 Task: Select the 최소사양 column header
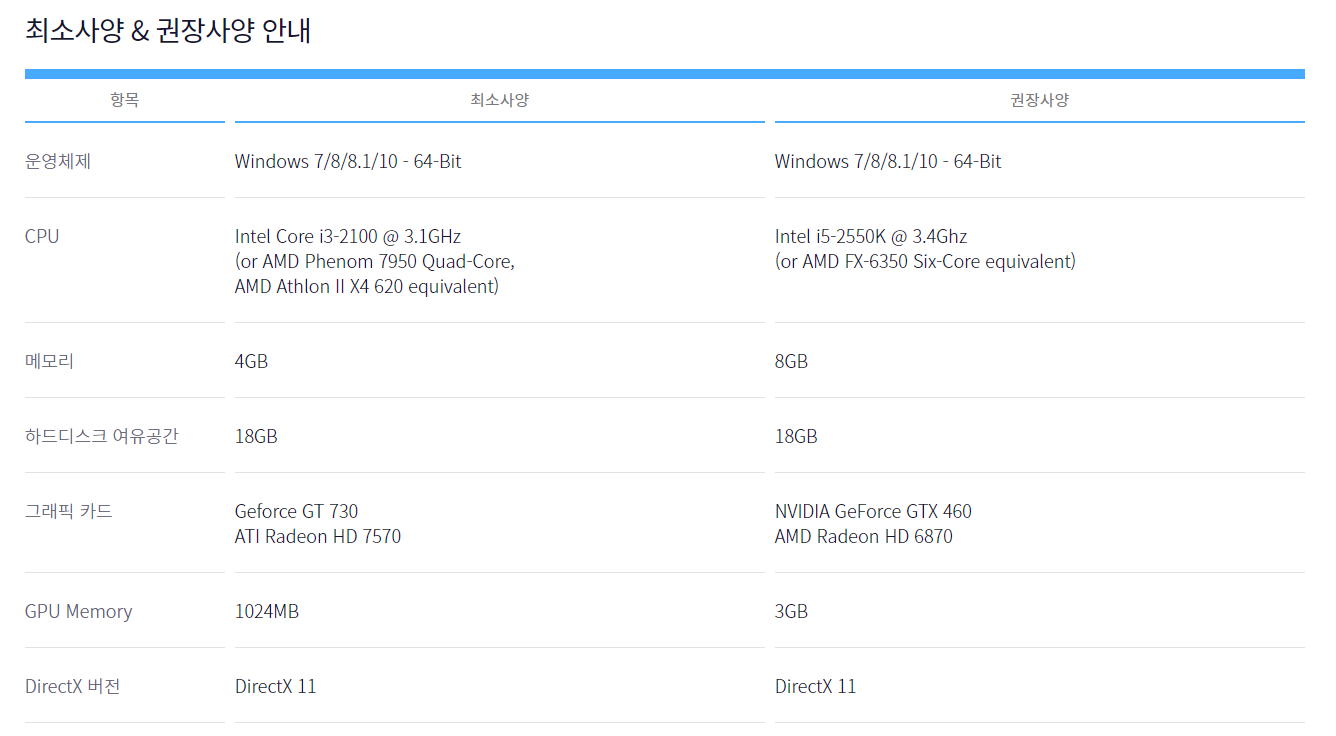tap(500, 100)
